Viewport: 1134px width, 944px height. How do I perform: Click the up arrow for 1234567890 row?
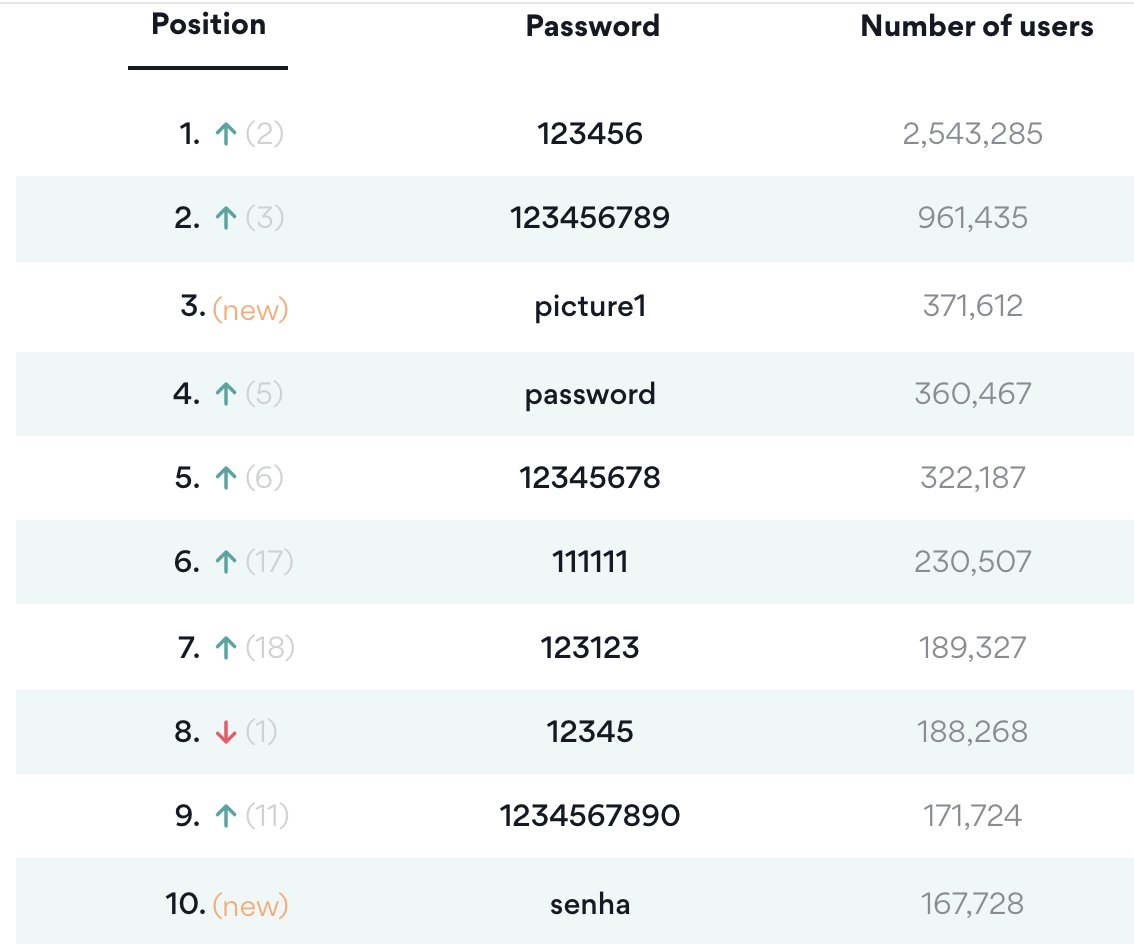[x=226, y=816]
